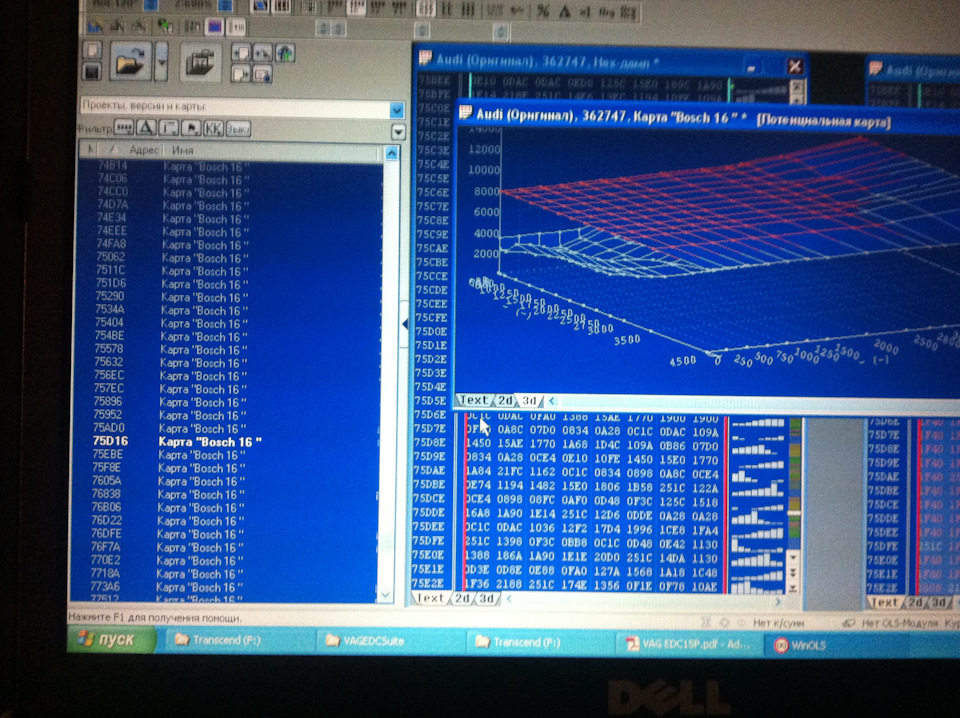Toggle the letter A filter button
960x718 pixels.
tap(146, 129)
